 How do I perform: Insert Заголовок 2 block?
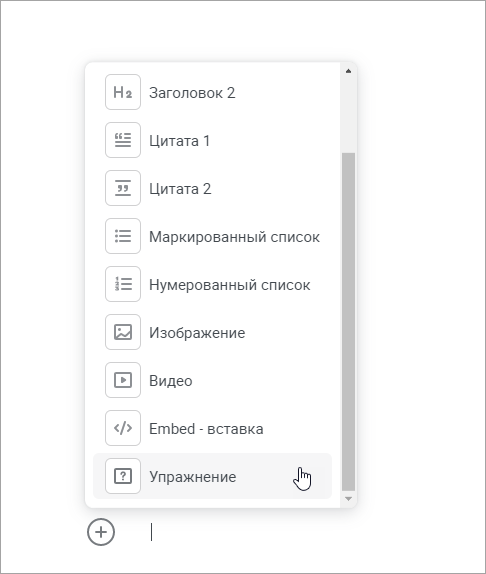tap(212, 92)
